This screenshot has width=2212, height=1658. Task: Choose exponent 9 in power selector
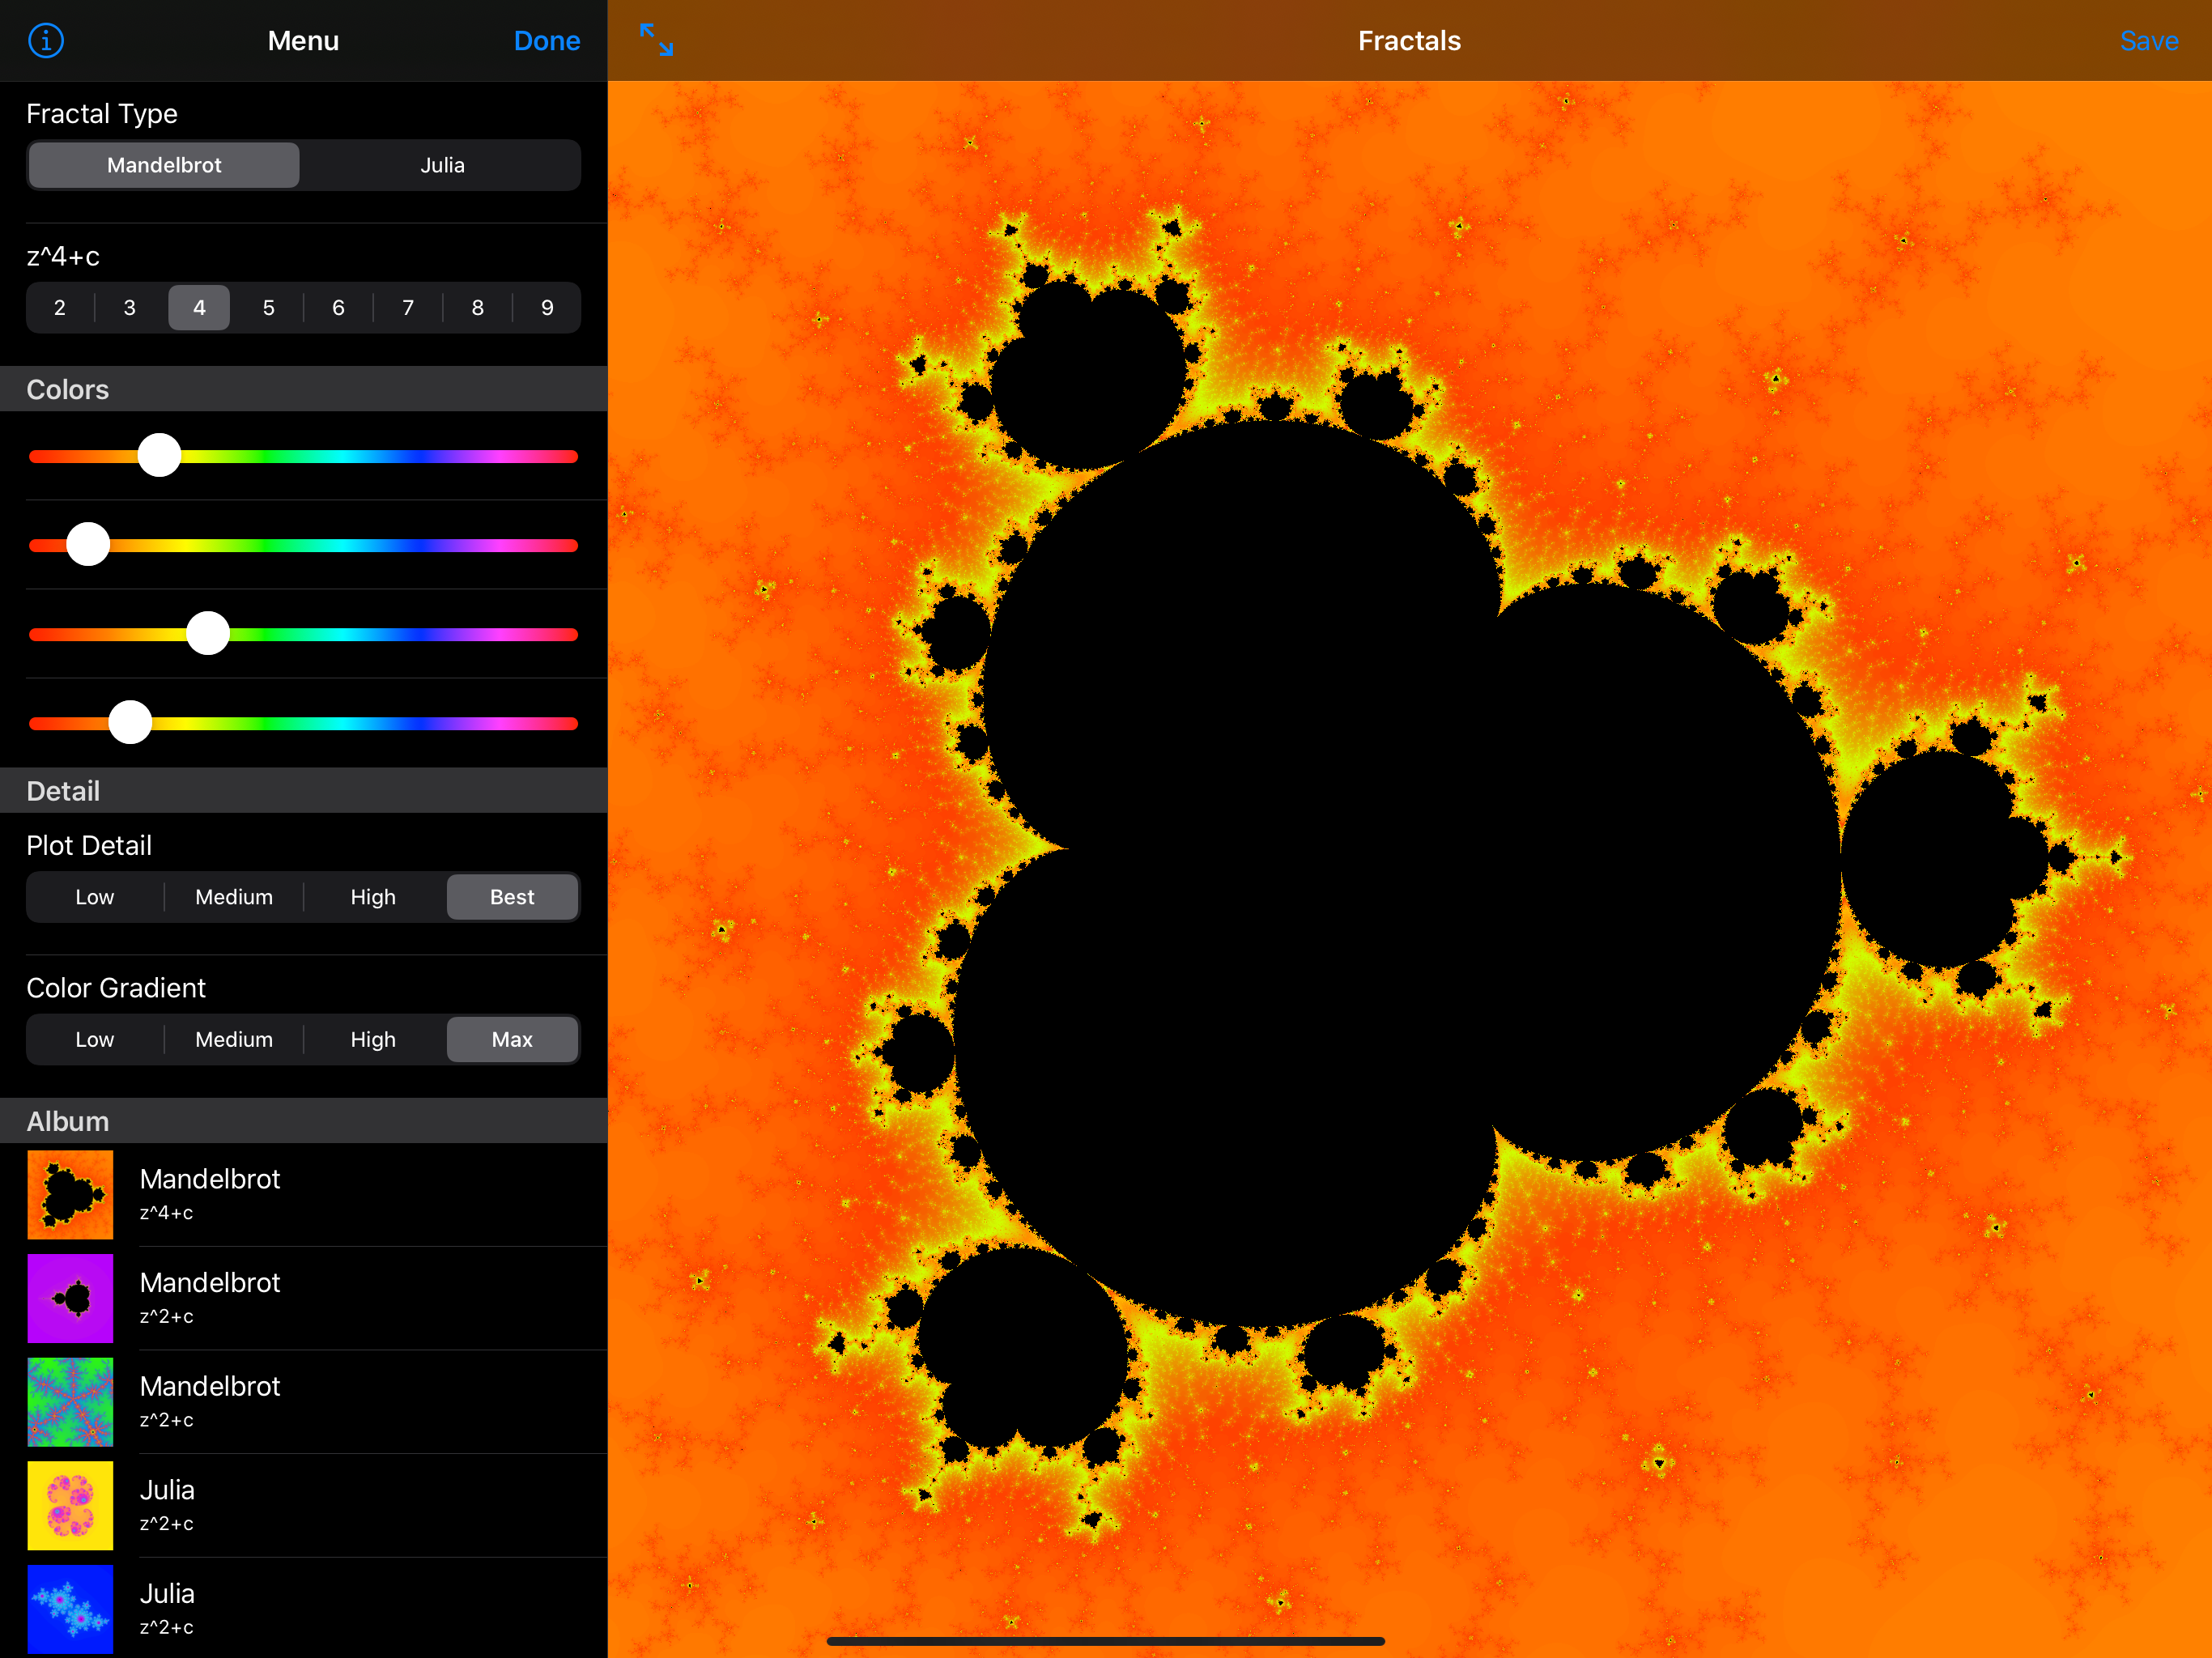pos(547,308)
